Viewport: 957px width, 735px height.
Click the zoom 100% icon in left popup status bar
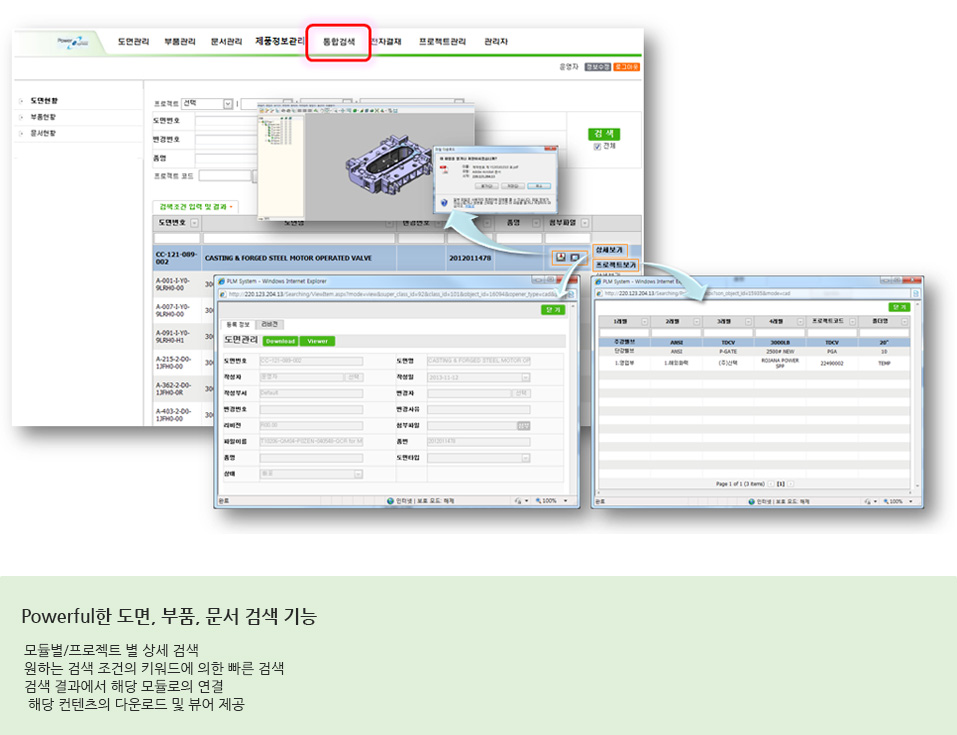pos(541,500)
